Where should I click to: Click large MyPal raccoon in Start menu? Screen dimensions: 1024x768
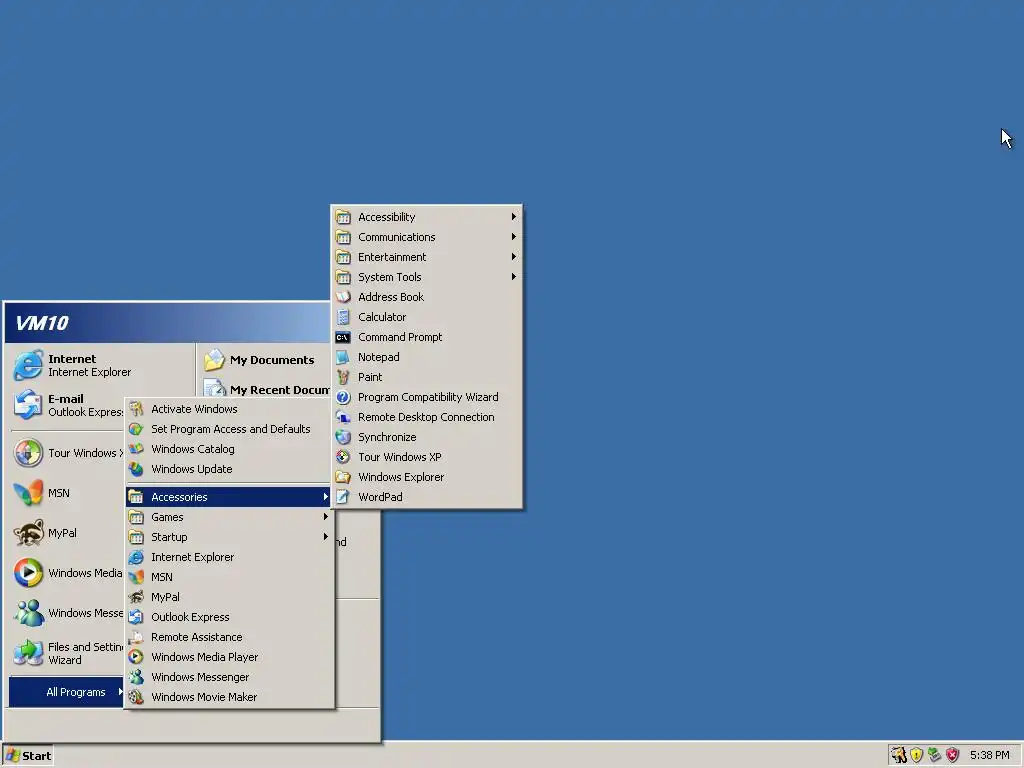pyautogui.click(x=28, y=533)
